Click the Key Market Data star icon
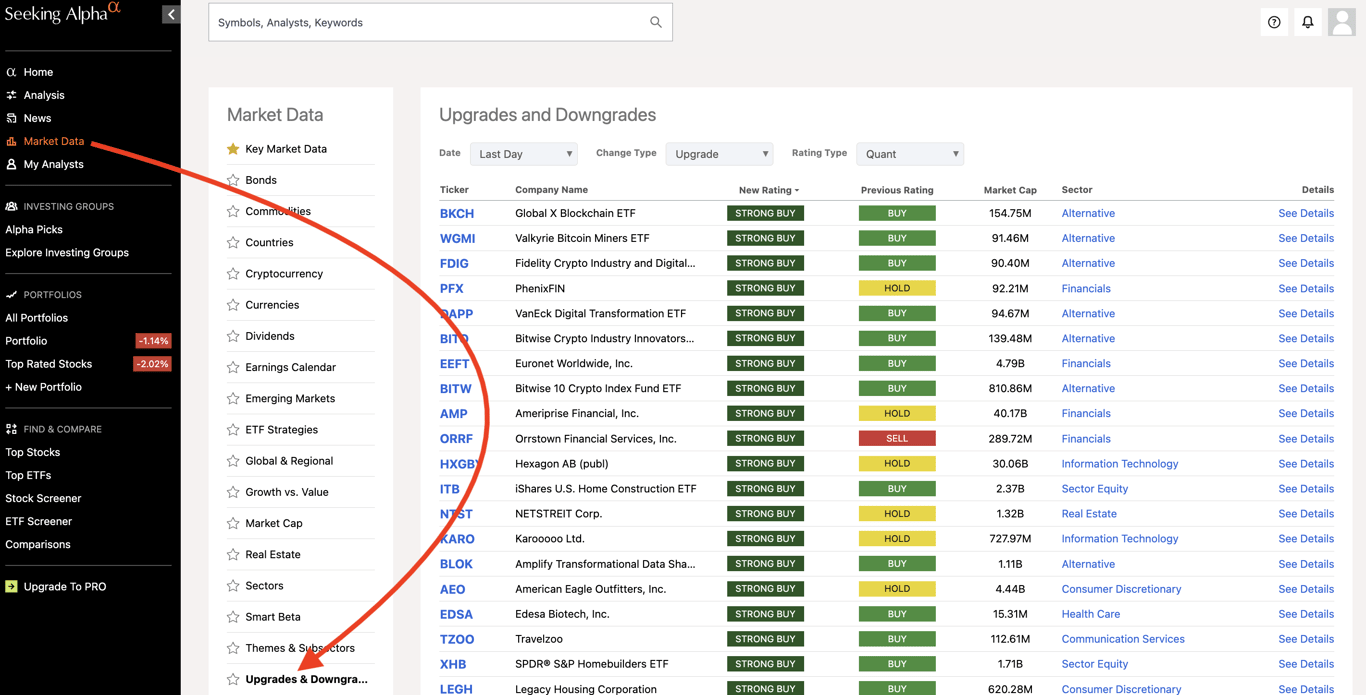The width and height of the screenshot is (1366, 695). click(x=231, y=148)
